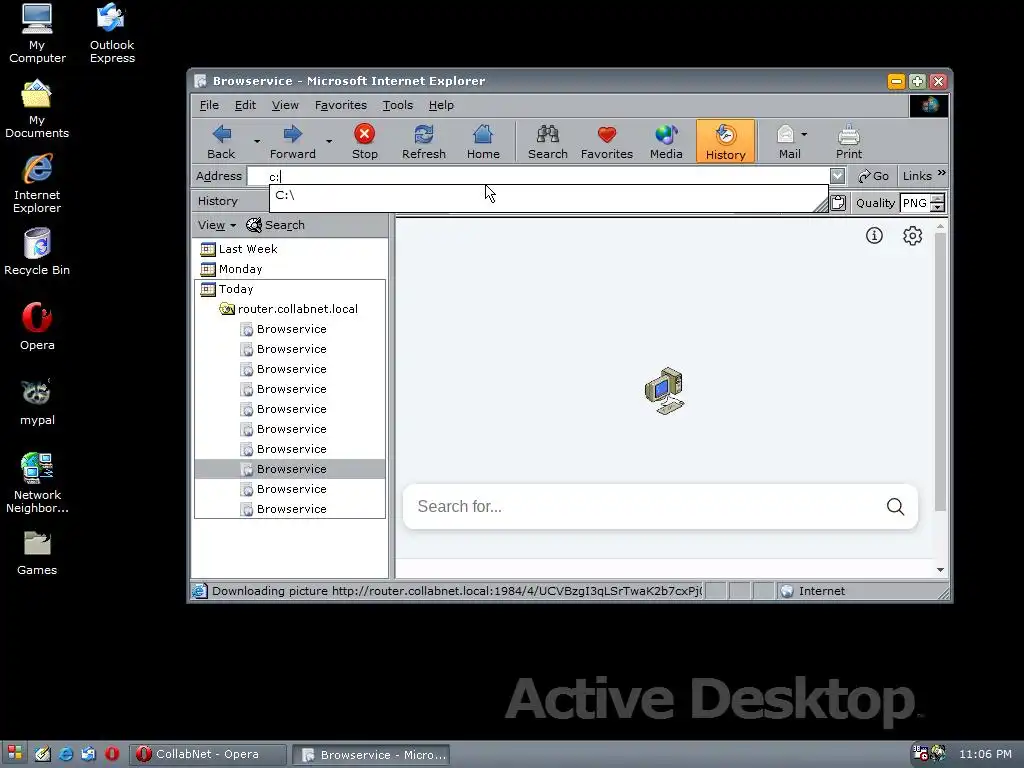Click Search in the History pane
This screenshot has height=768, width=1024.
click(x=276, y=225)
